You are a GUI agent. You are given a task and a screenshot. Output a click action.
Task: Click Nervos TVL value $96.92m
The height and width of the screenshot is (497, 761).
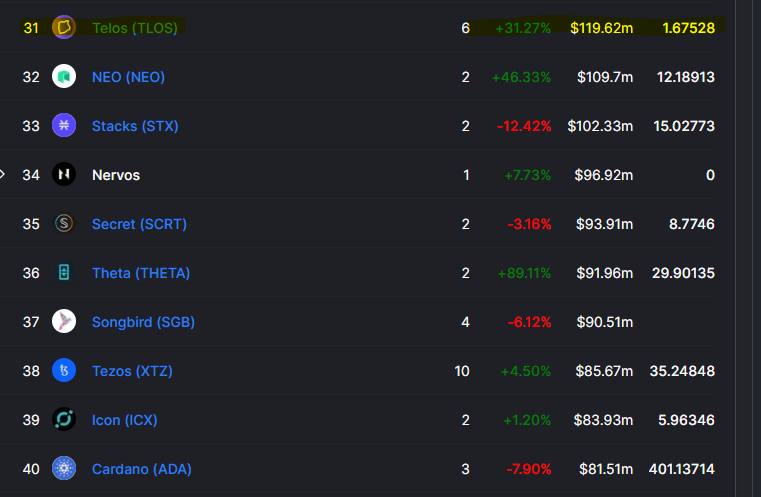tap(604, 175)
